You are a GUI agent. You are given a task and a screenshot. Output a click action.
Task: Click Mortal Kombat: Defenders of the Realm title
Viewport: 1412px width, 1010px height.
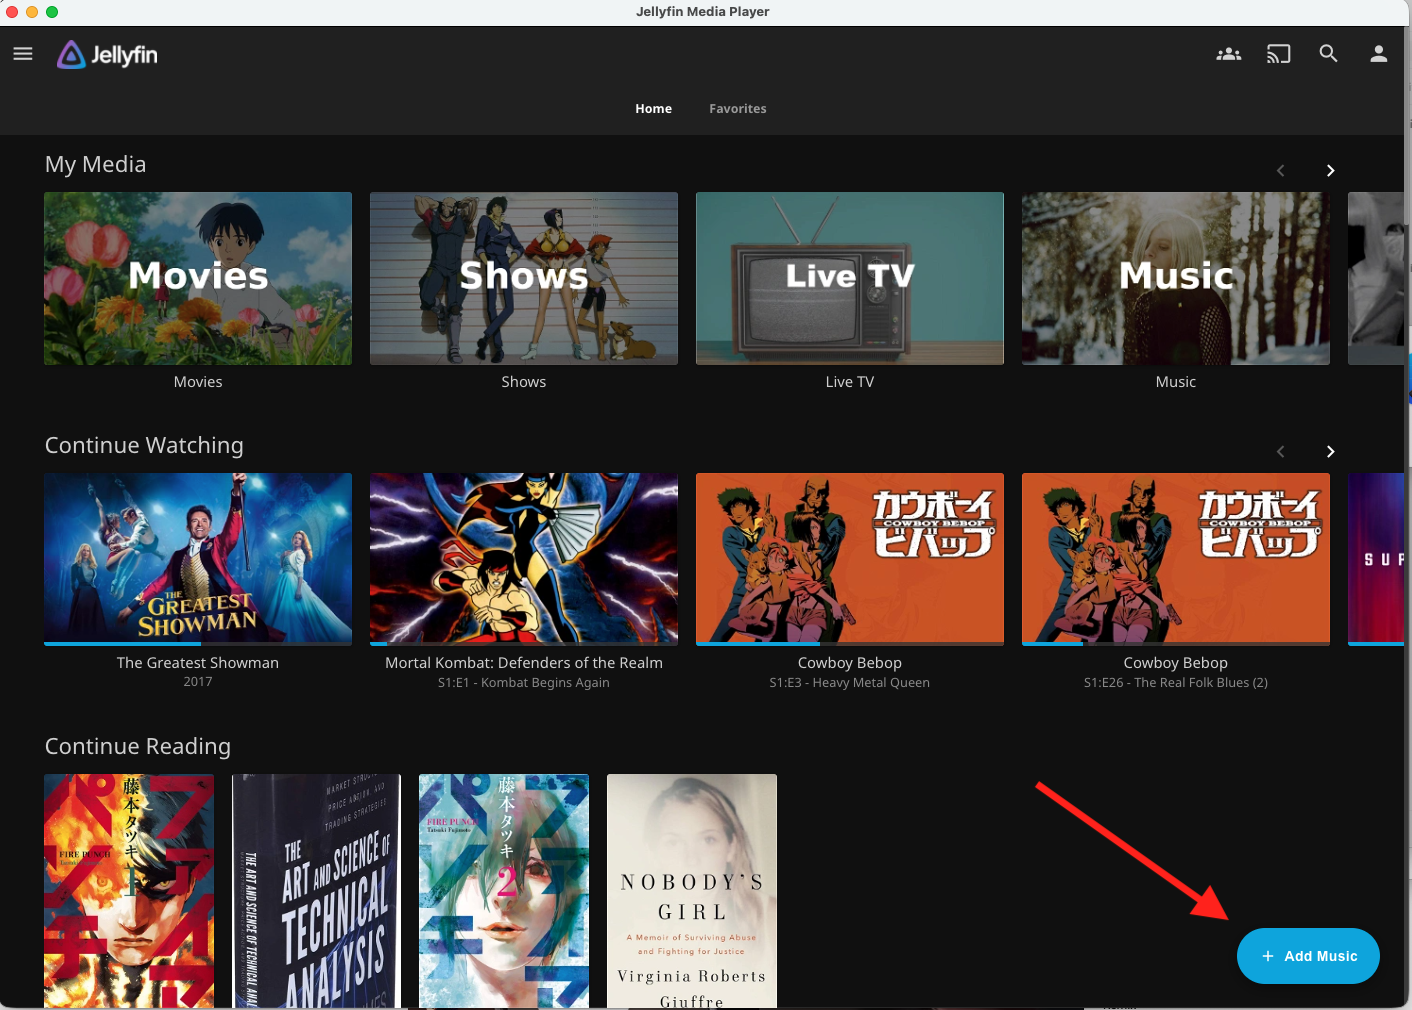[524, 663]
